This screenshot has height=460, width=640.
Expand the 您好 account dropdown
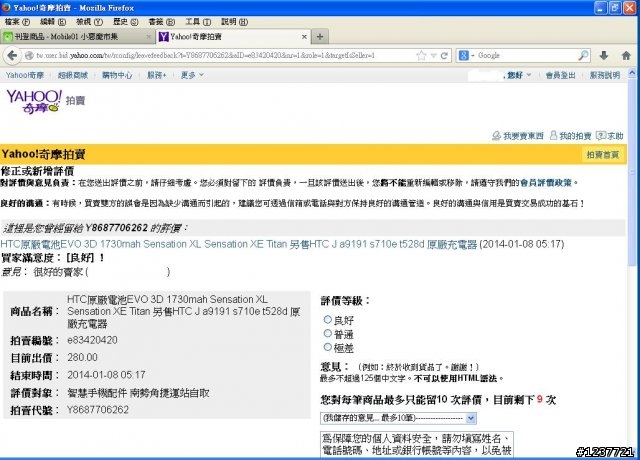[519, 75]
